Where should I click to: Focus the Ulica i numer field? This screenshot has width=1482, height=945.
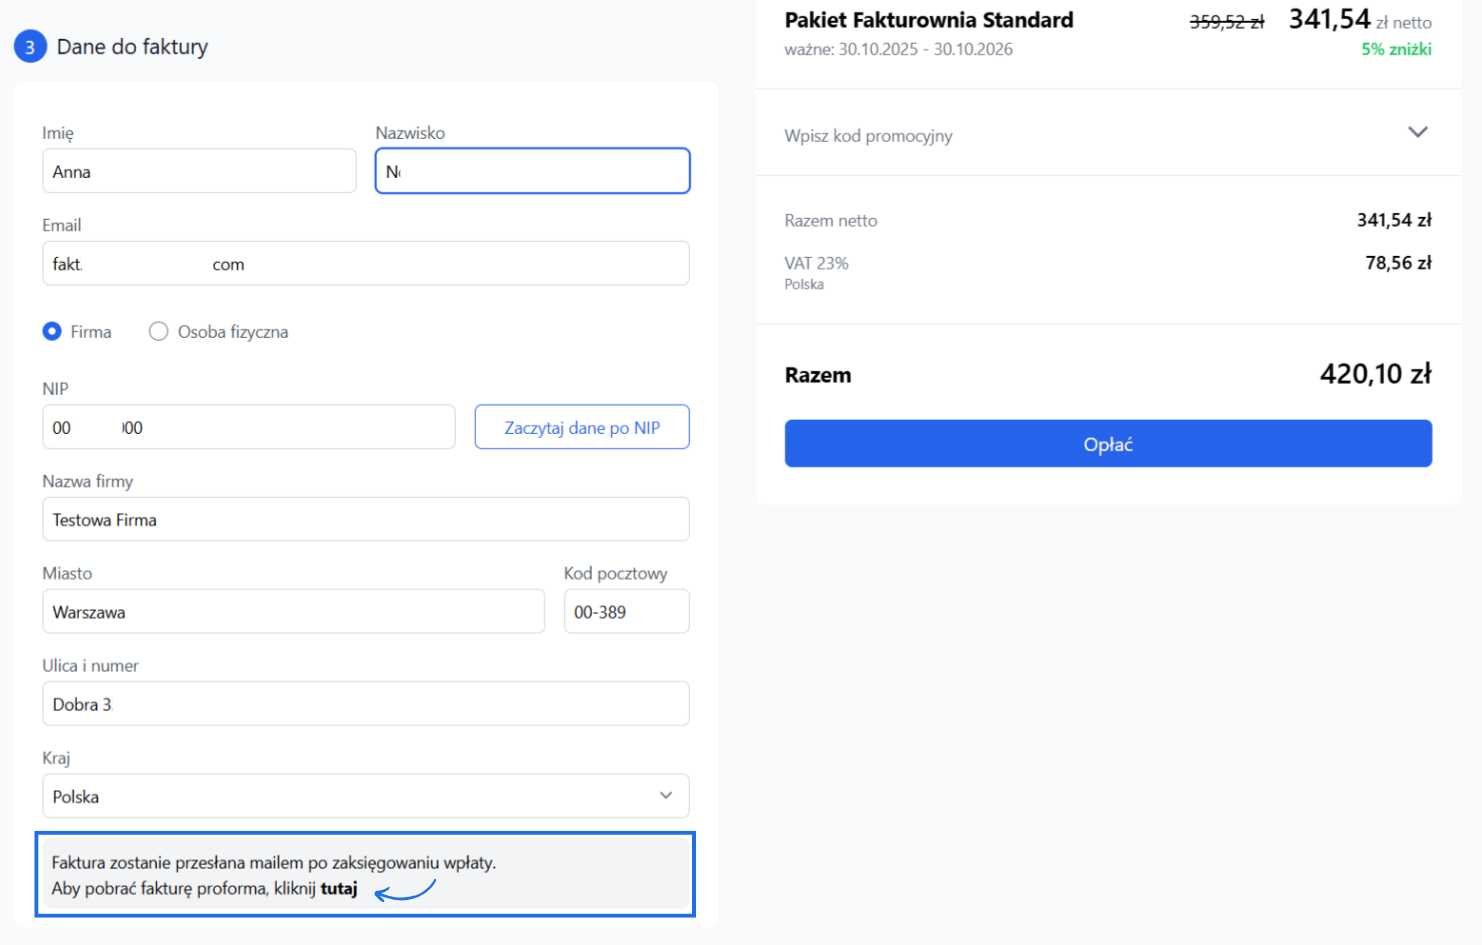point(365,704)
